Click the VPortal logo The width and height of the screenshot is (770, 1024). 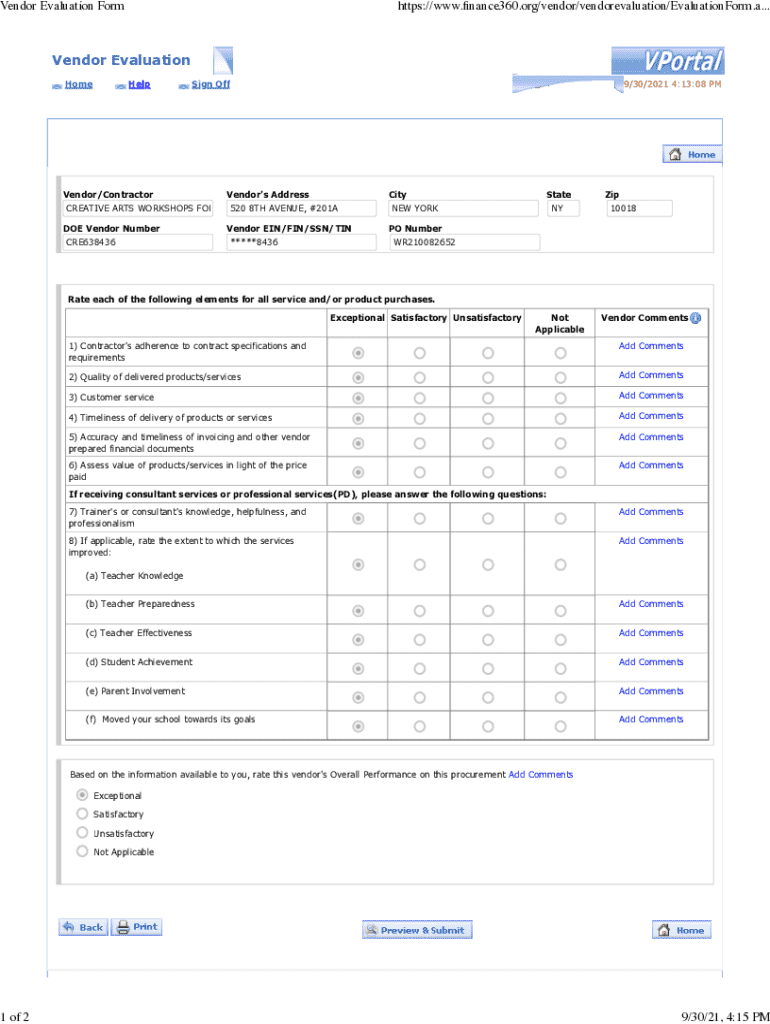pos(668,61)
